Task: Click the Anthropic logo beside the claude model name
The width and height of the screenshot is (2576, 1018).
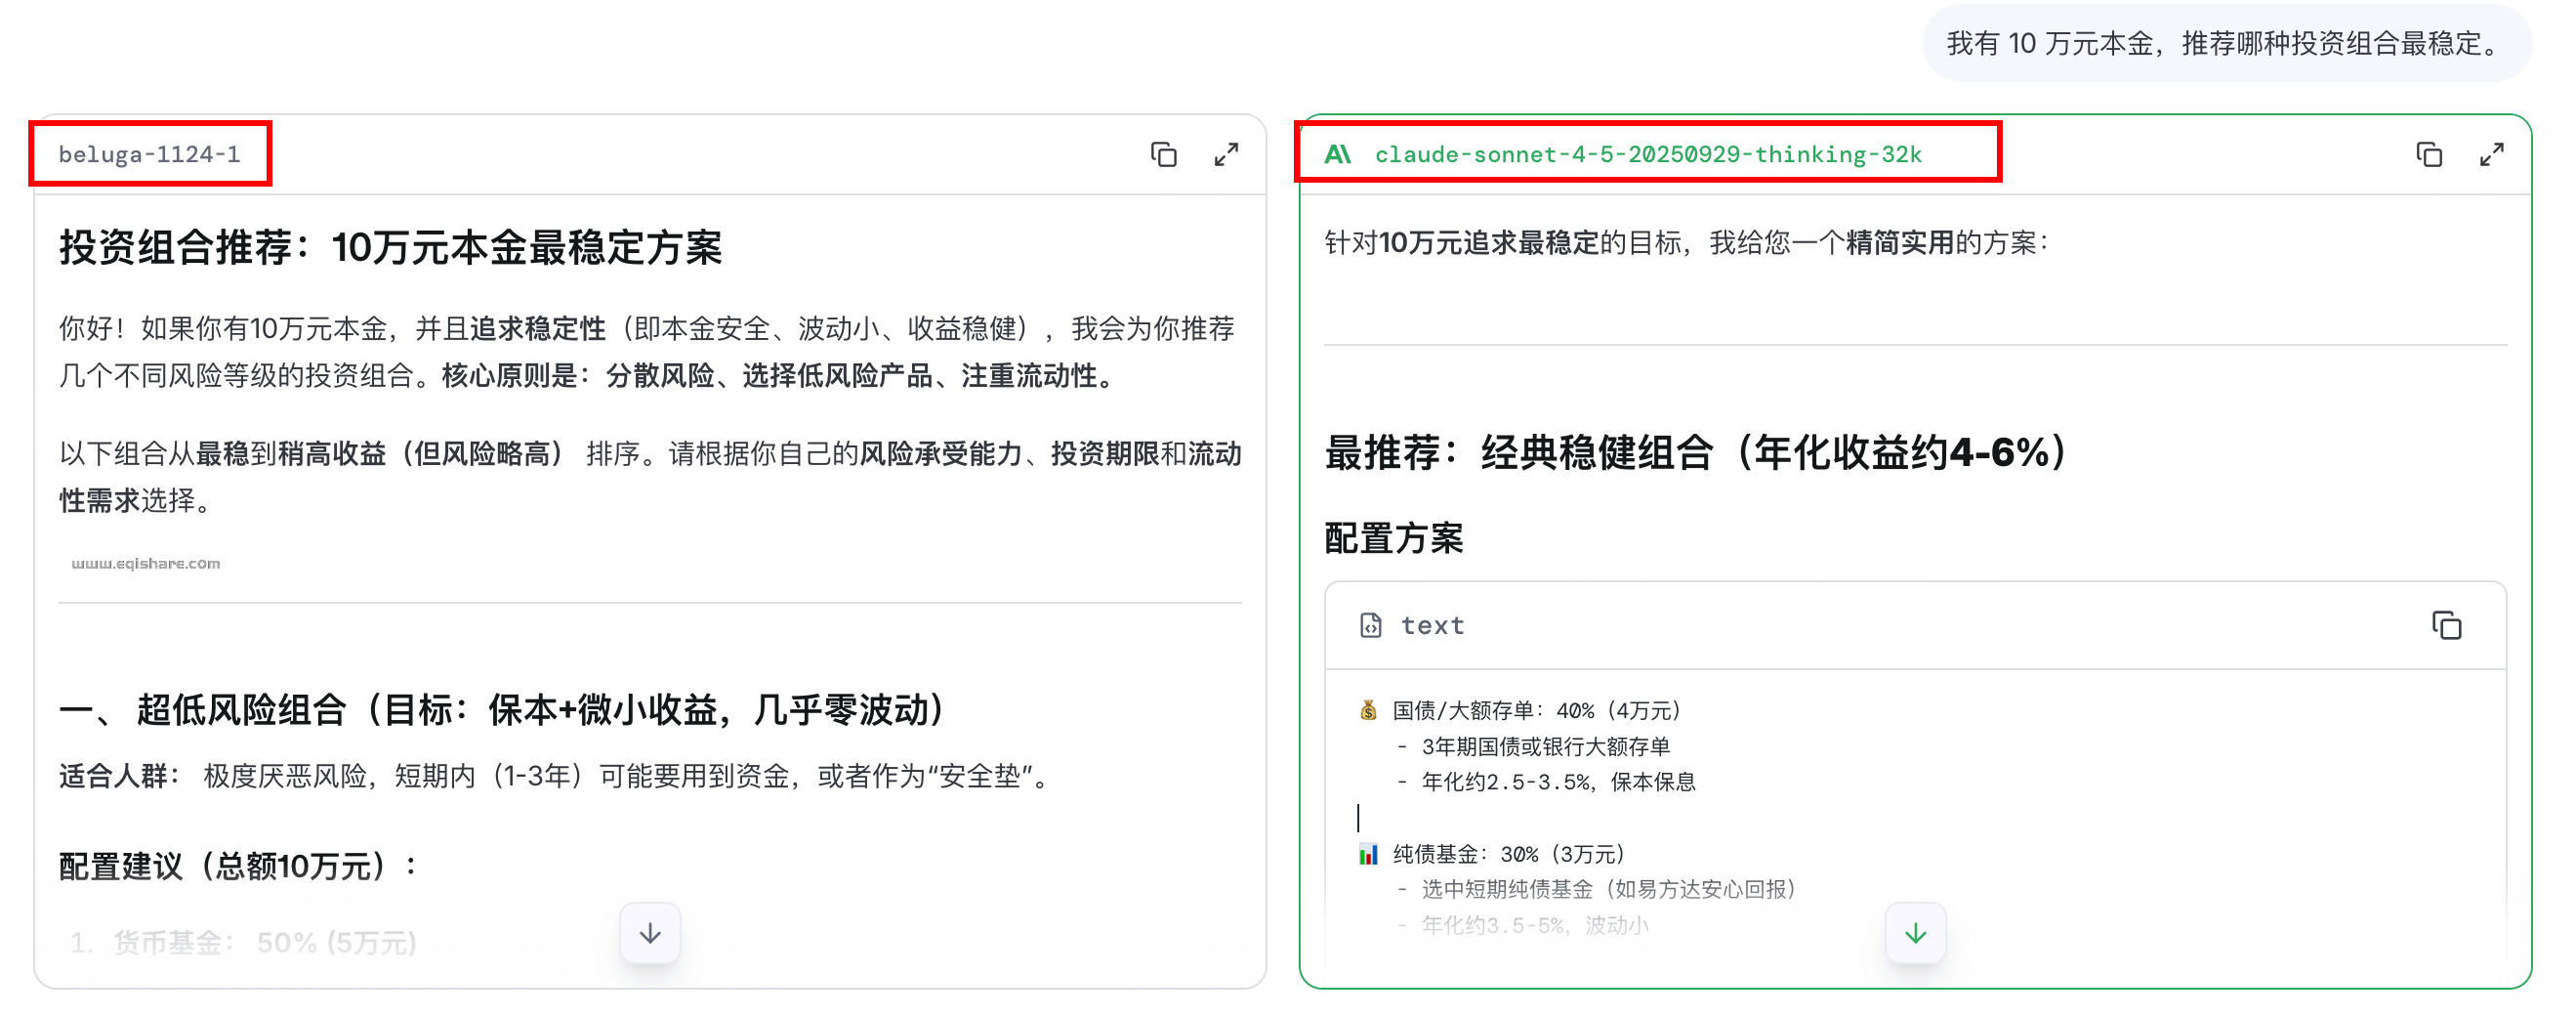Action: click(x=1337, y=154)
